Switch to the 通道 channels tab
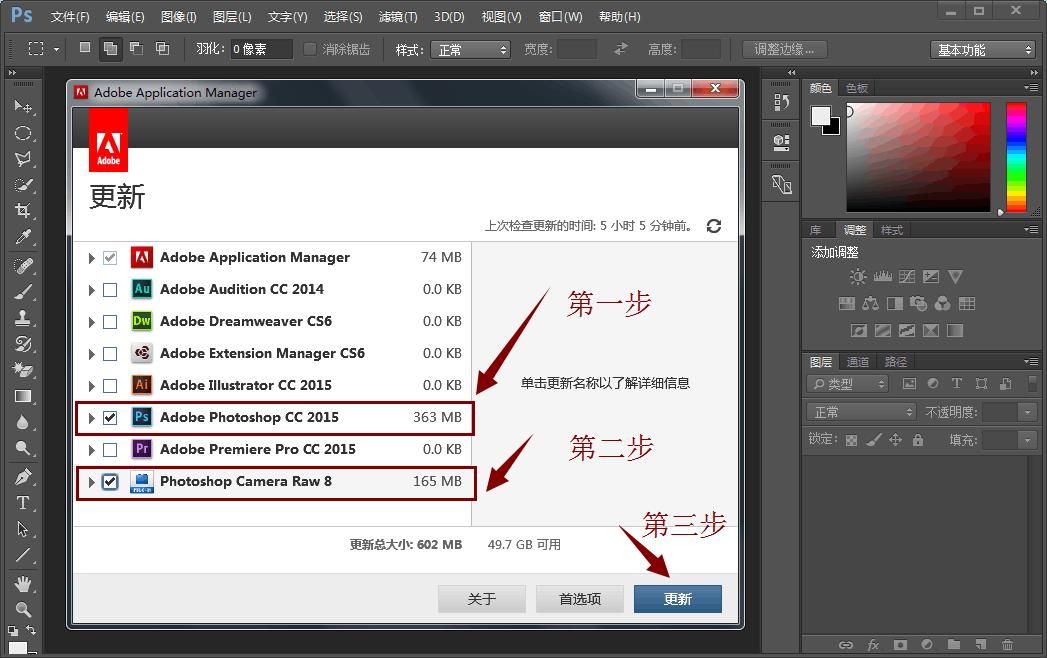Image resolution: width=1047 pixels, height=658 pixels. 858,361
